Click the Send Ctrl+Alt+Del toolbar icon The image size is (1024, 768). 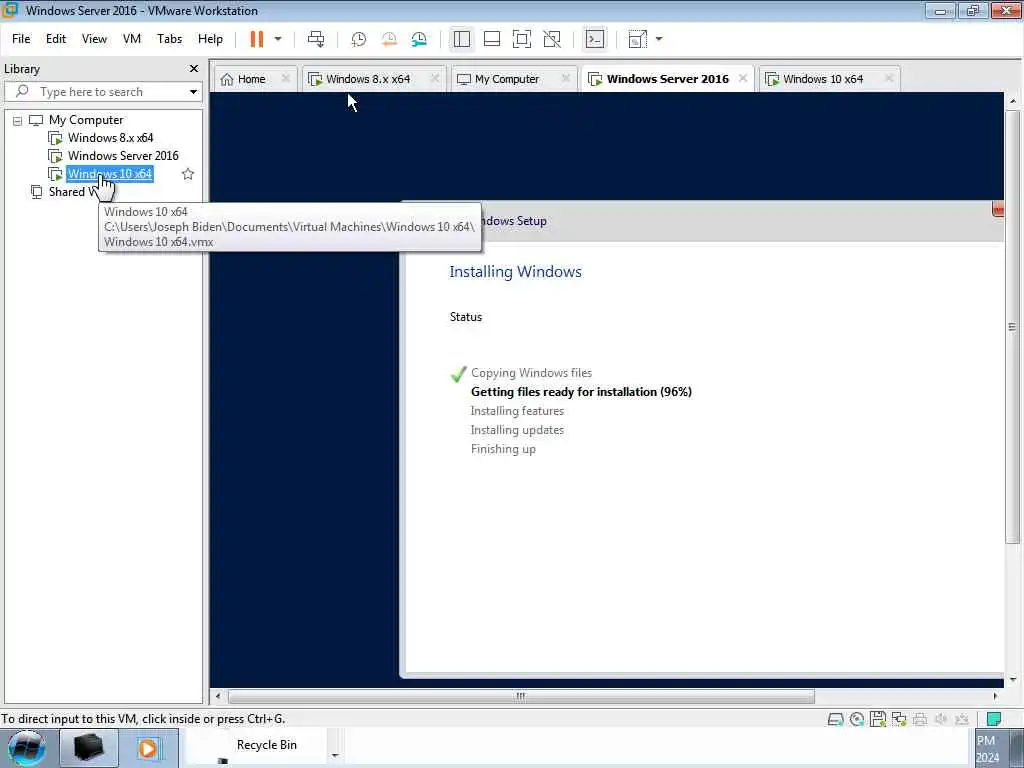[316, 39]
